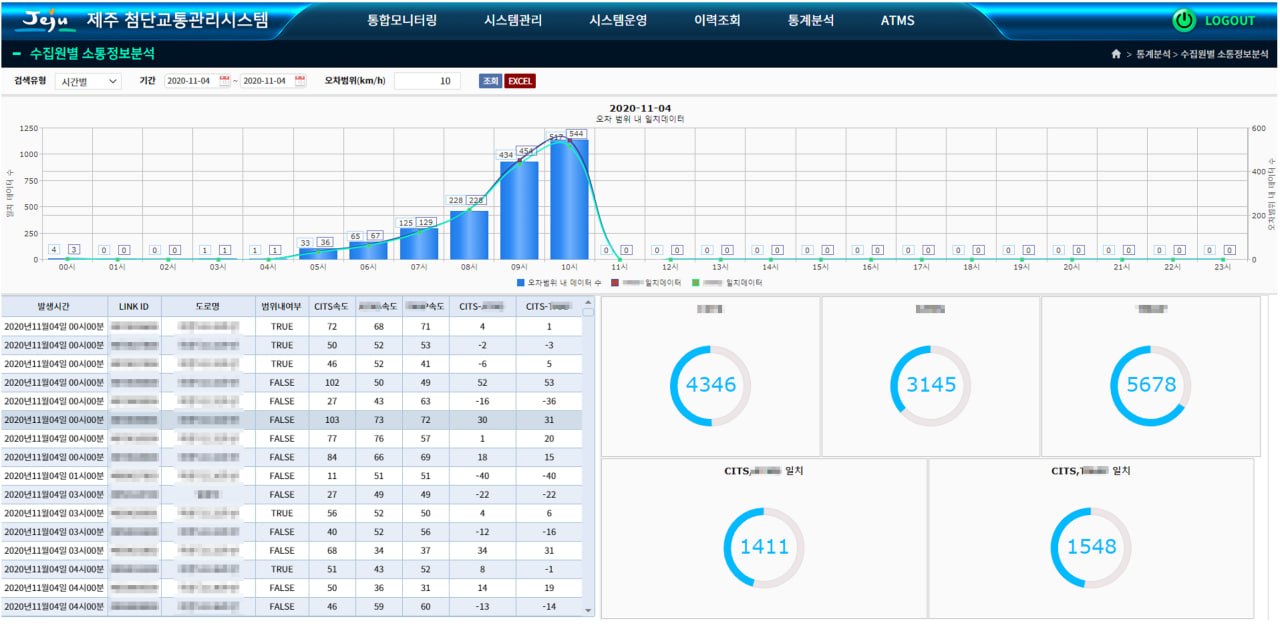This screenshot has width=1280, height=624.
Task: Click the 오차범위 input field
Action: tap(427, 81)
